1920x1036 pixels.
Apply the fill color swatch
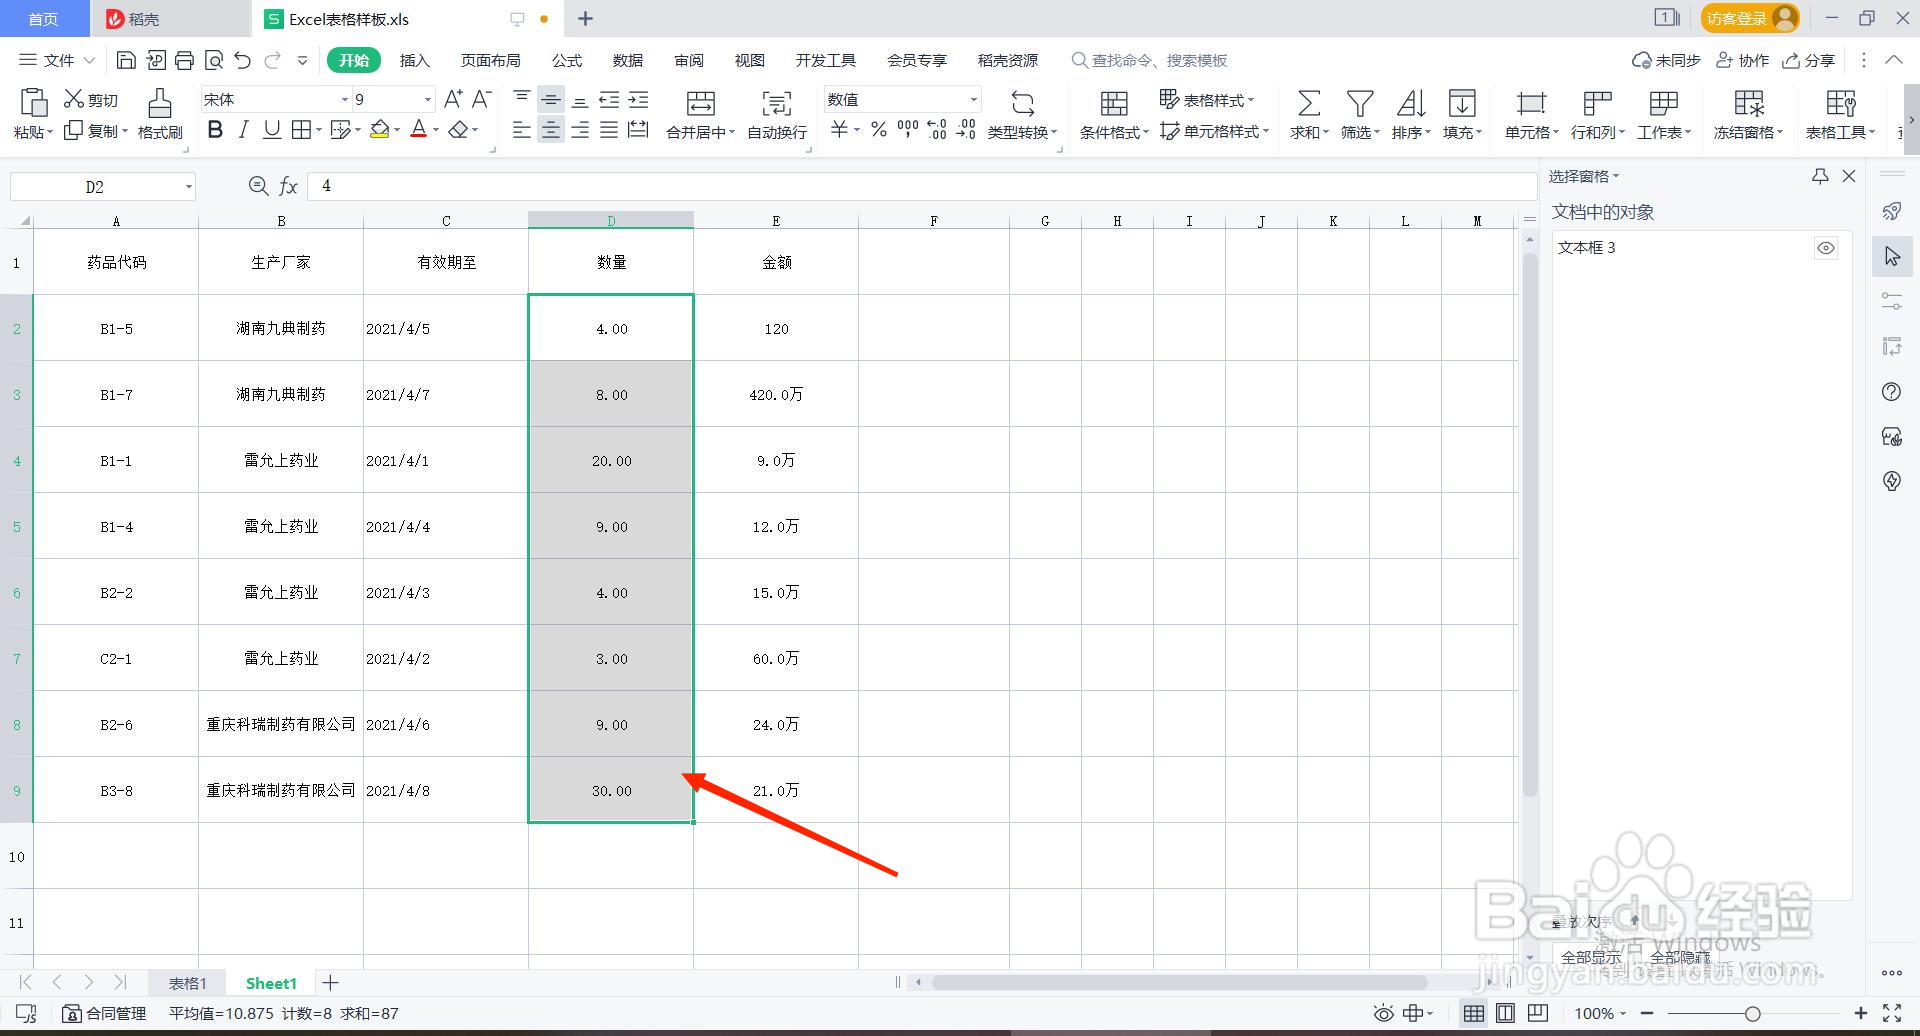coord(379,130)
